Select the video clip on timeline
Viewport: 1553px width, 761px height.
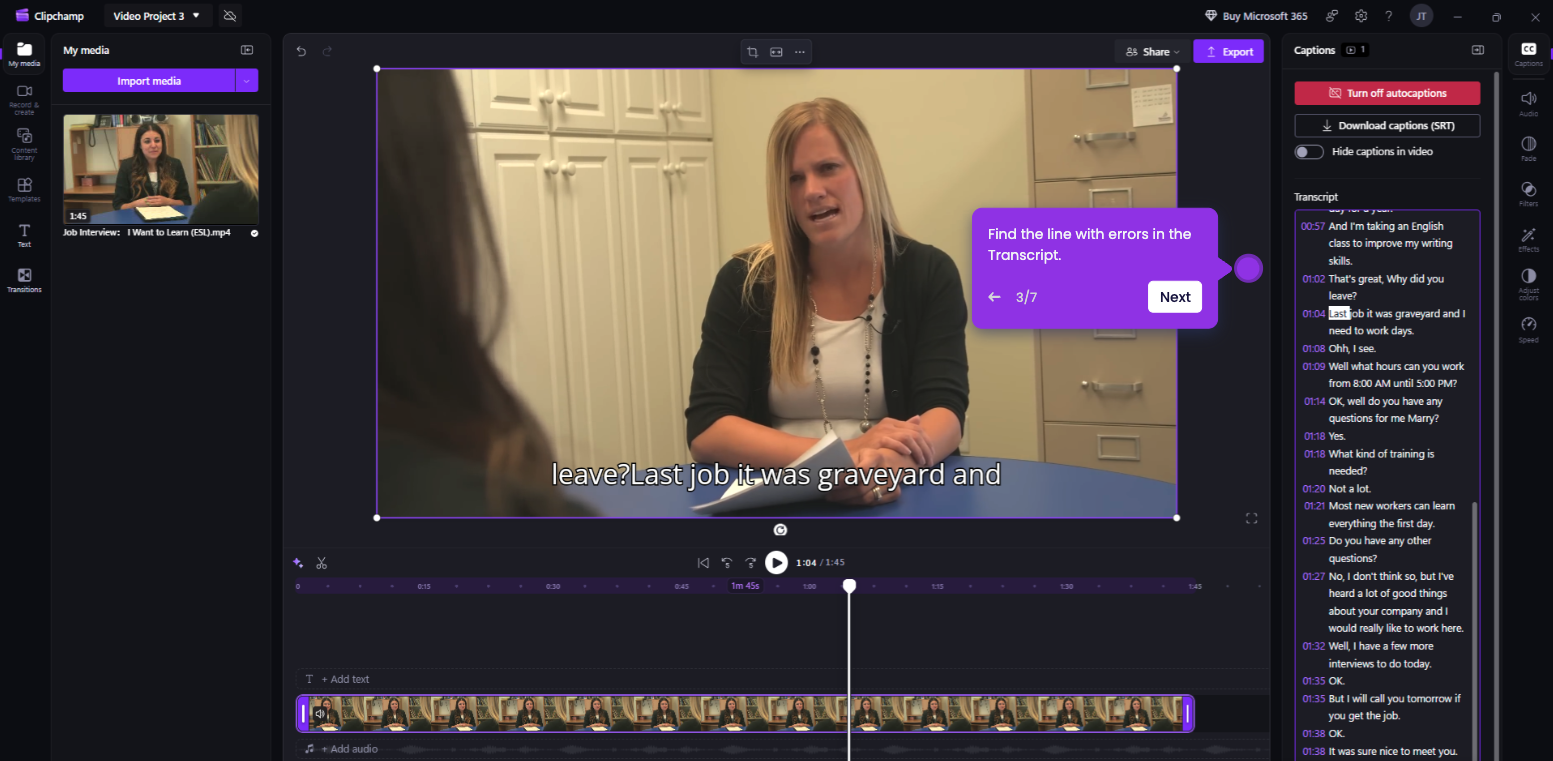click(745, 714)
